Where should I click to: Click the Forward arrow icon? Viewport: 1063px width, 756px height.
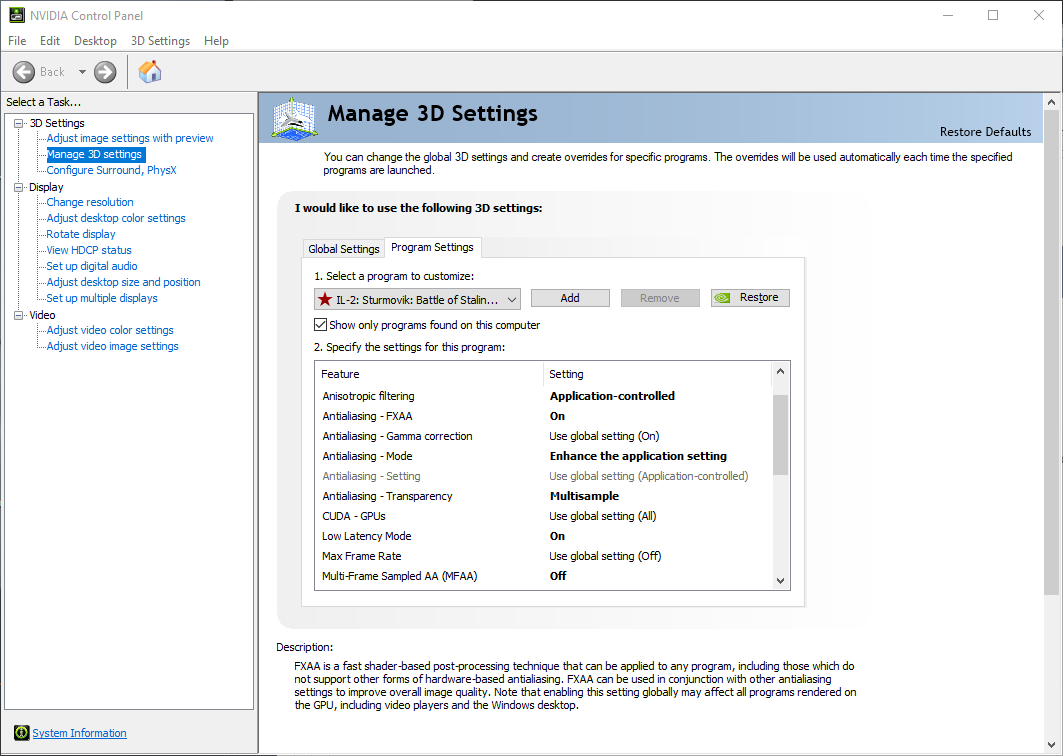[105, 72]
